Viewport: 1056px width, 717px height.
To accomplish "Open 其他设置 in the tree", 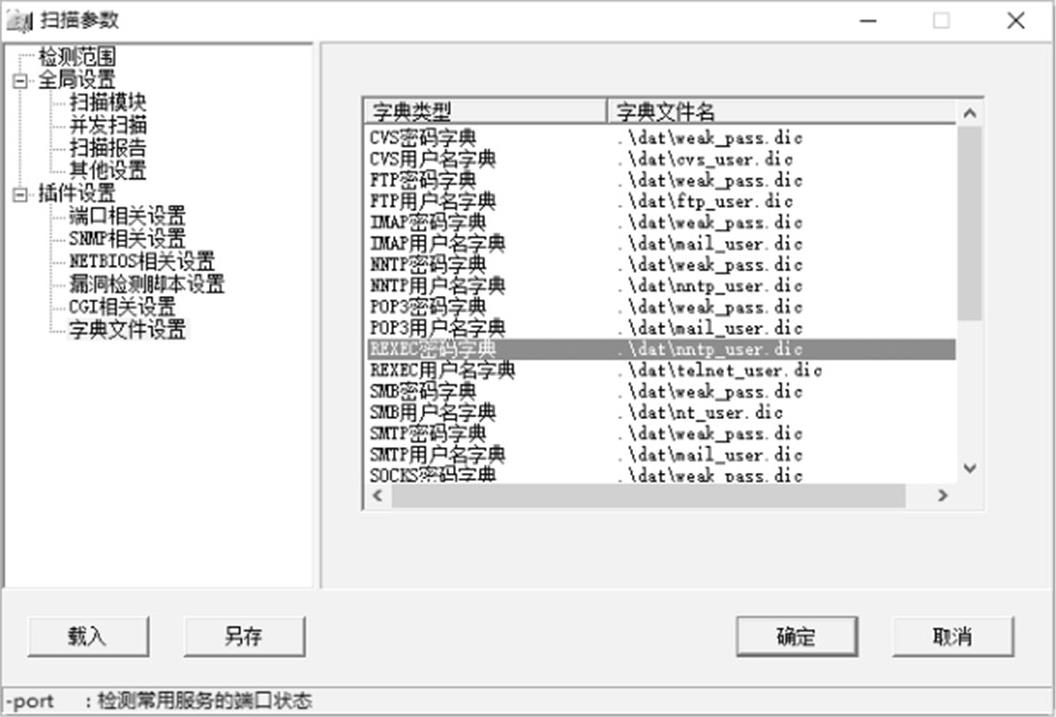I will coord(108,170).
